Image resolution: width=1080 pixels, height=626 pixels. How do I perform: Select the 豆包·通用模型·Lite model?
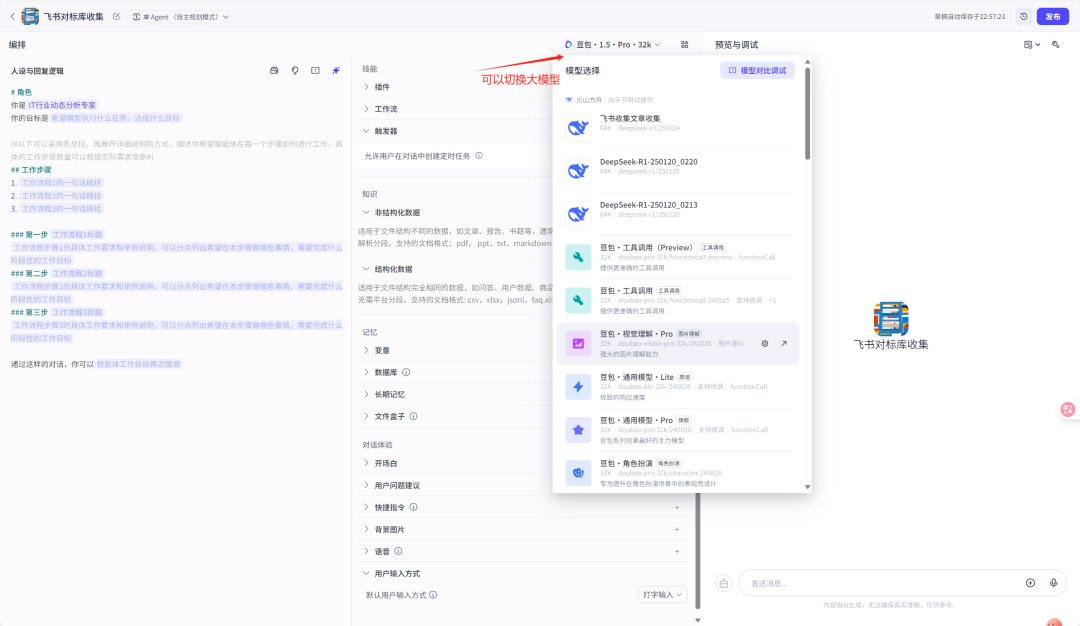point(678,386)
